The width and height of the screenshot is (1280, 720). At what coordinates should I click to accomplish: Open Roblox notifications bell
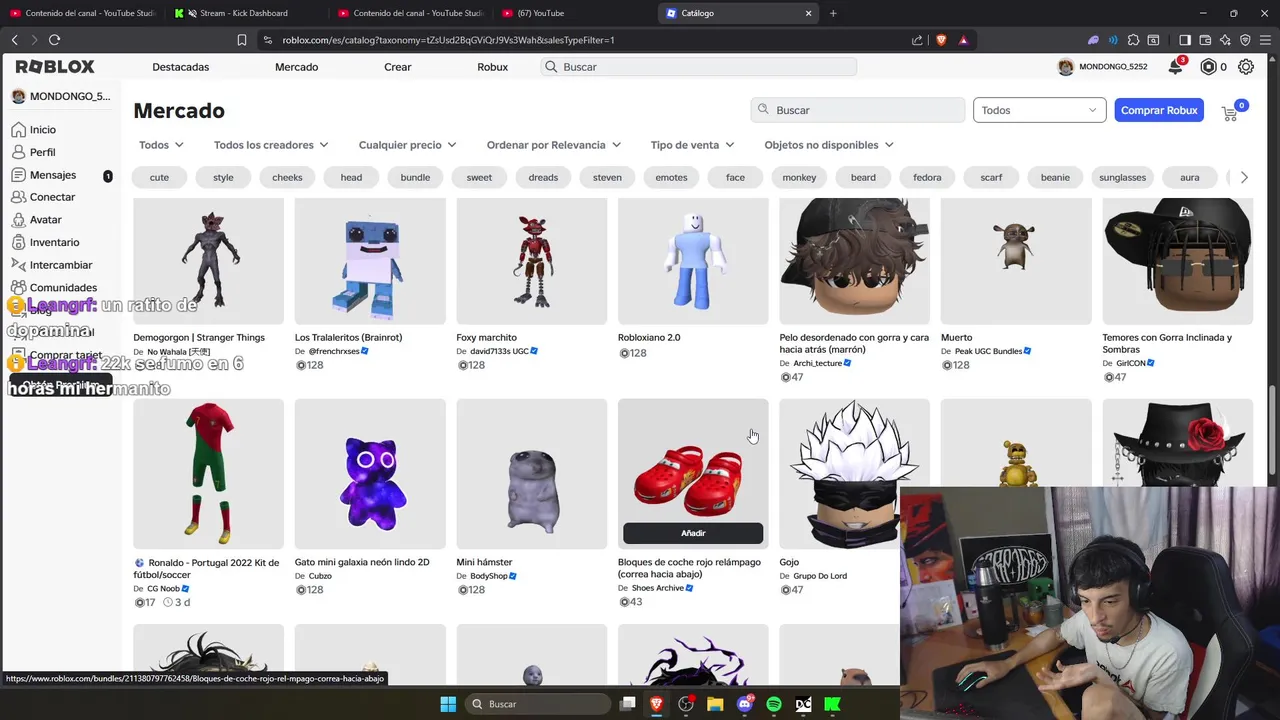[1175, 67]
